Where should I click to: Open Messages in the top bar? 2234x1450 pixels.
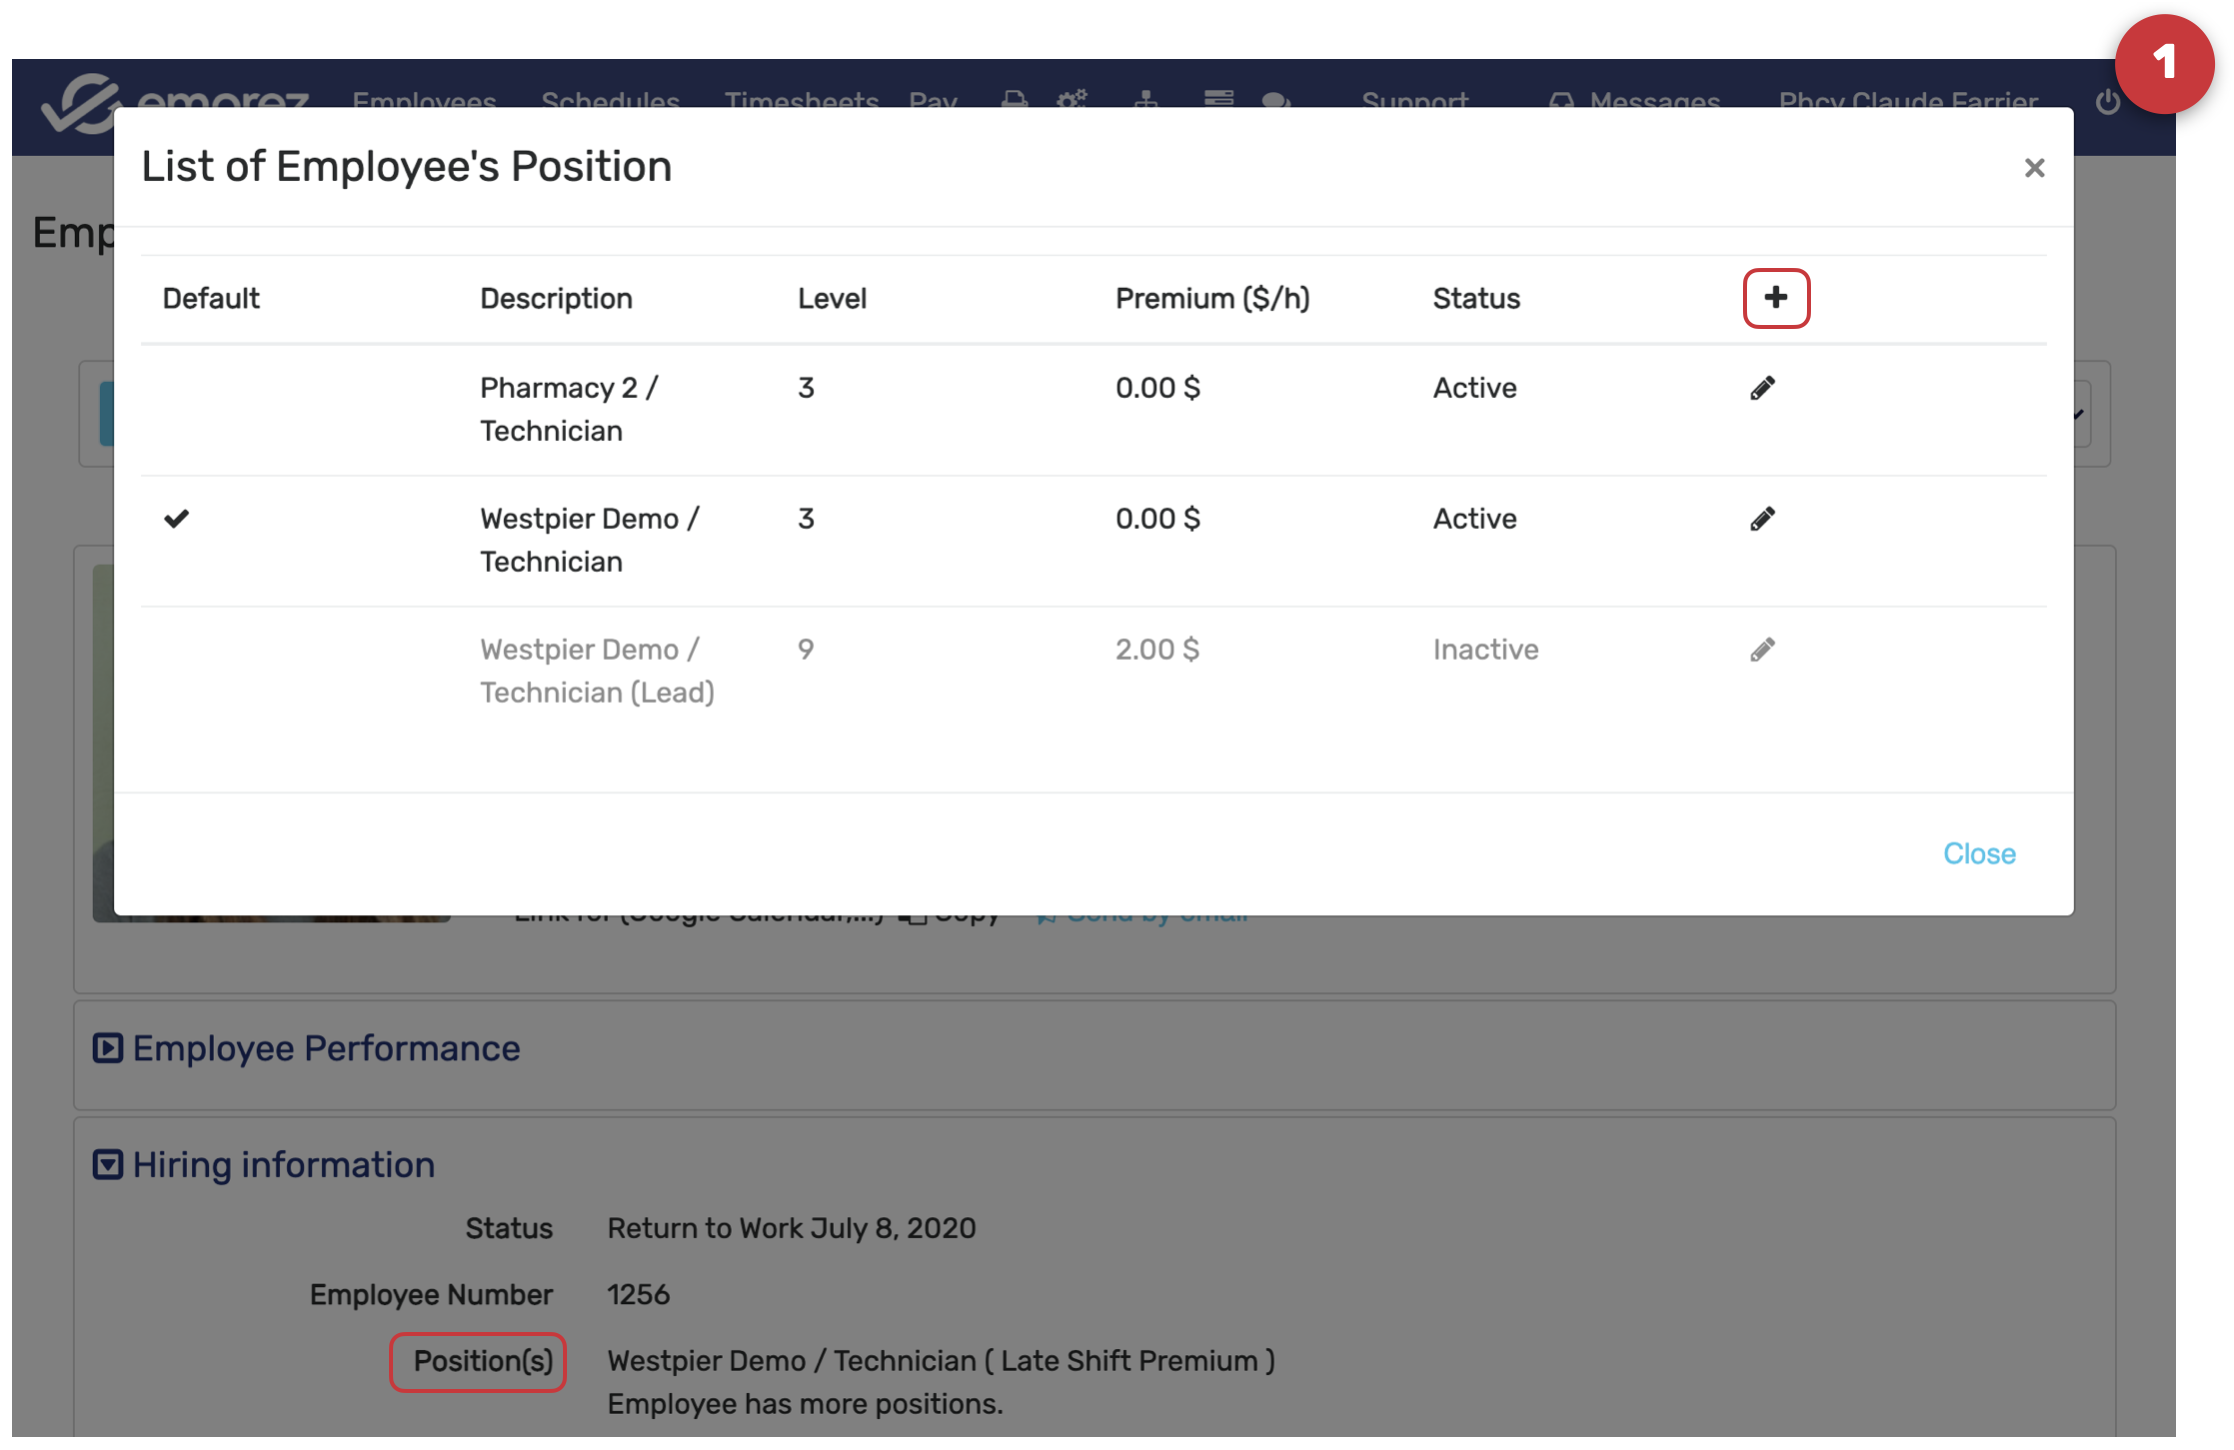click(x=1653, y=100)
